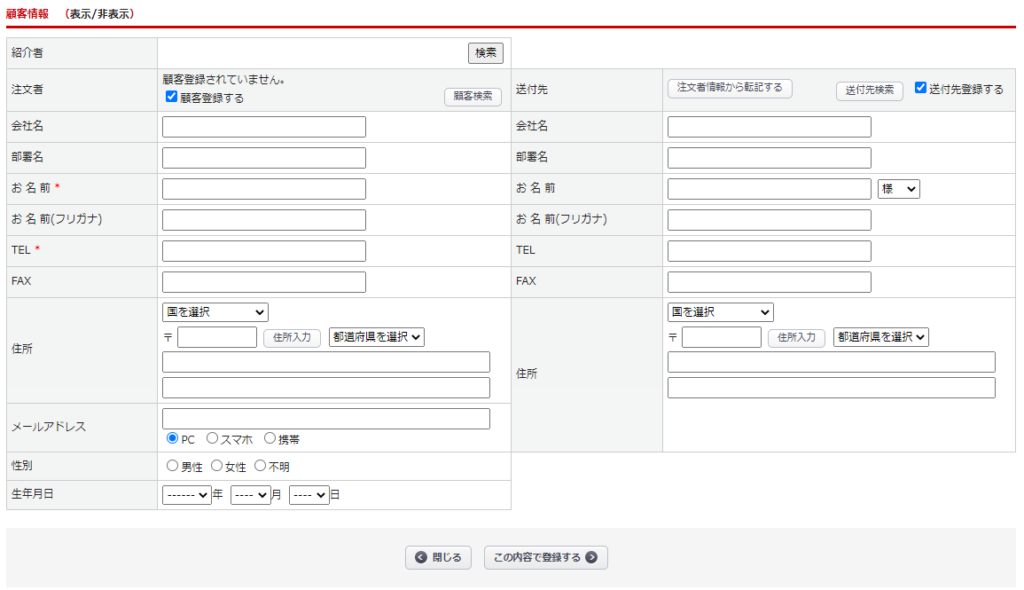Expand the birth year dropdown

(186, 495)
